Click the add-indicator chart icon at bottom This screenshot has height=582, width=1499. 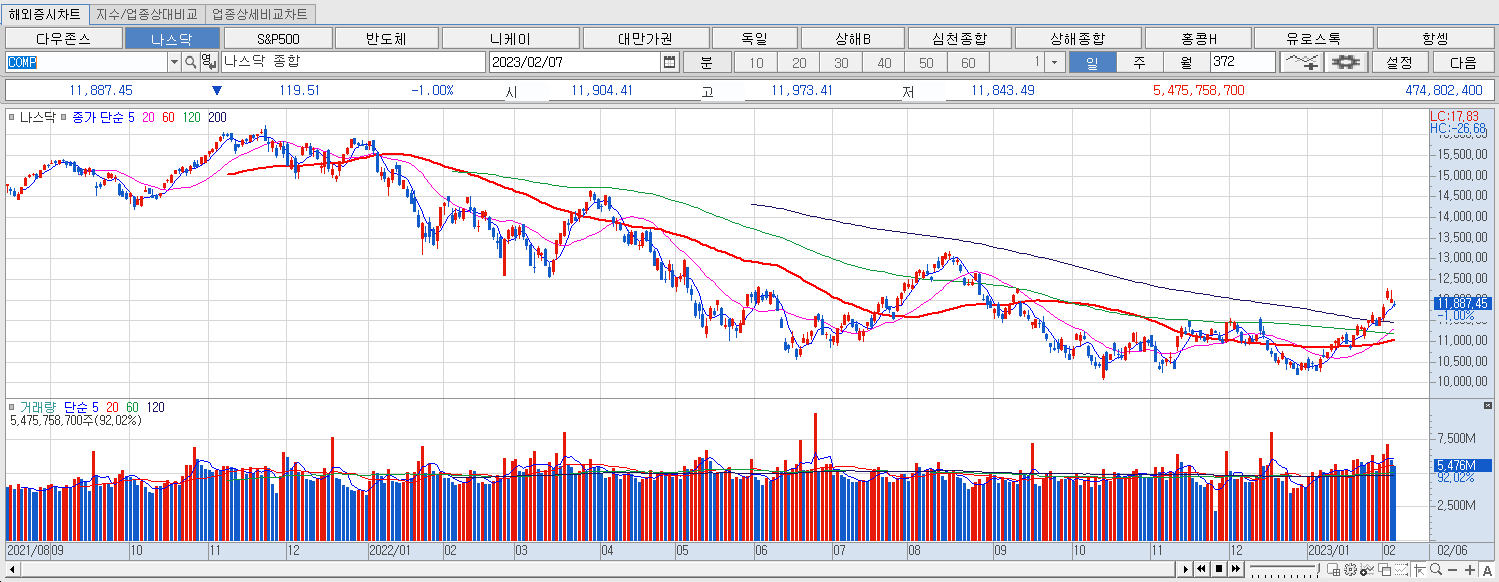point(1367,570)
